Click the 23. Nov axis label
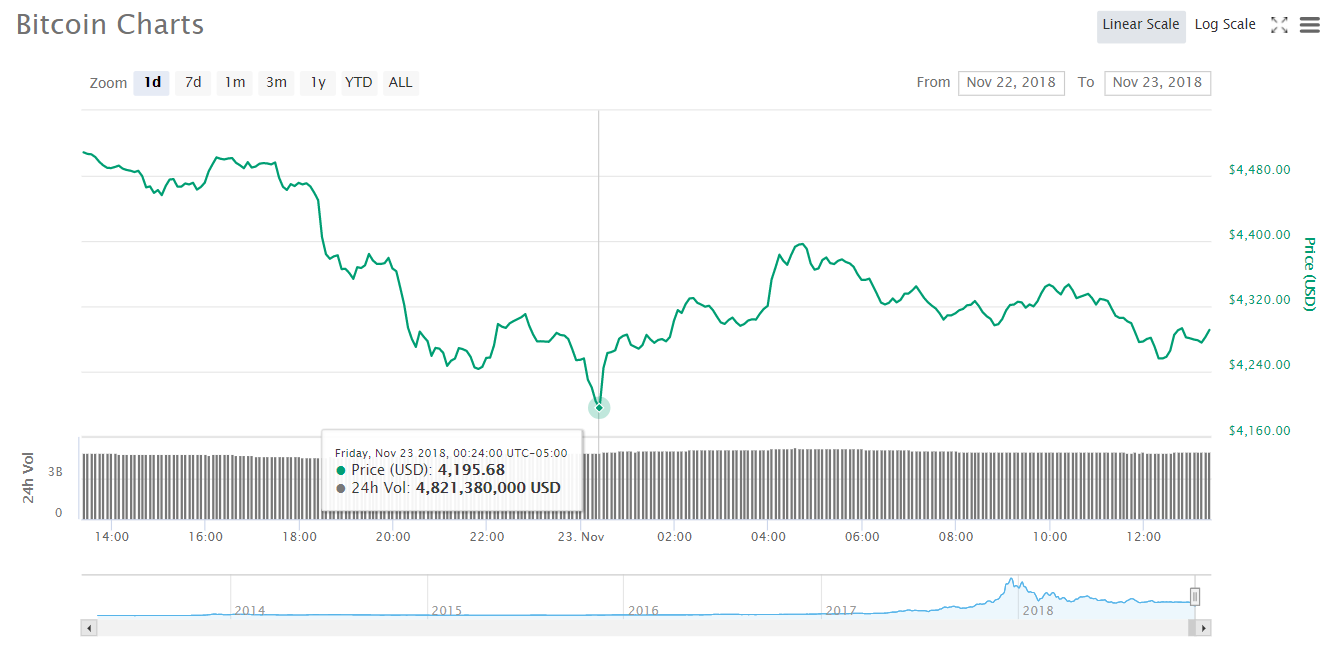Screen dimensions: 1333x648 click(581, 537)
